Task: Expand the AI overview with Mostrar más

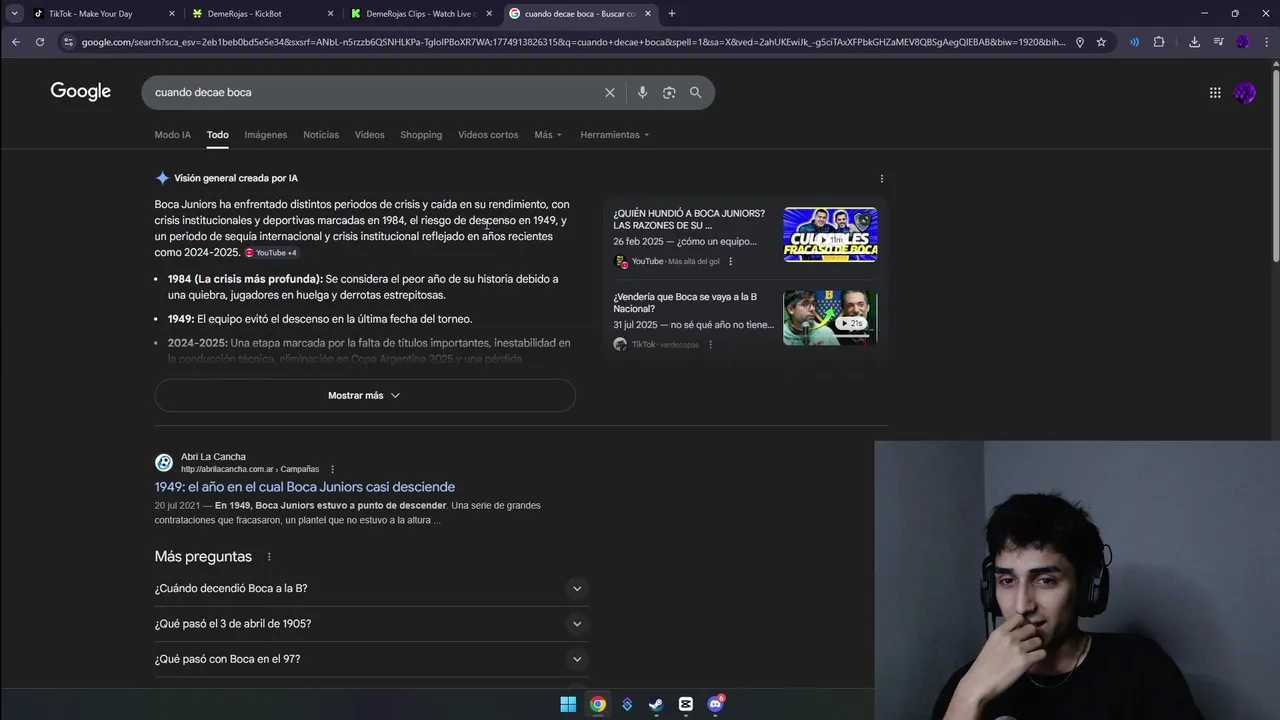Action: click(x=365, y=395)
